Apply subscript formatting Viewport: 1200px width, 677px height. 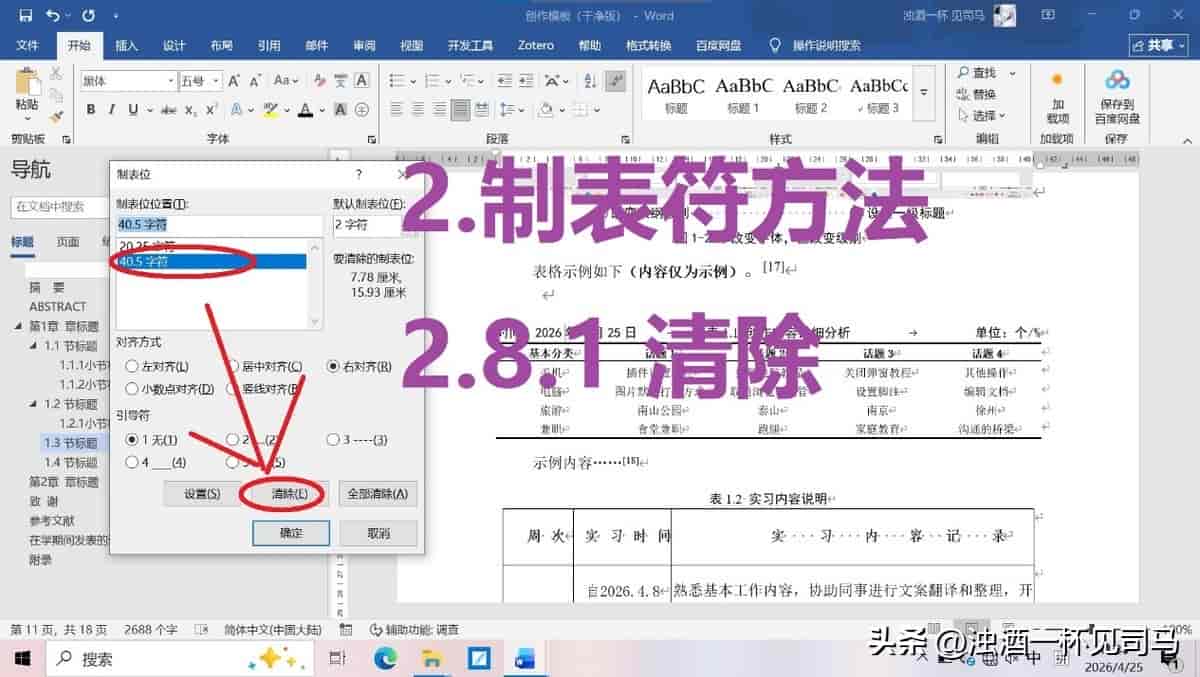(x=190, y=110)
